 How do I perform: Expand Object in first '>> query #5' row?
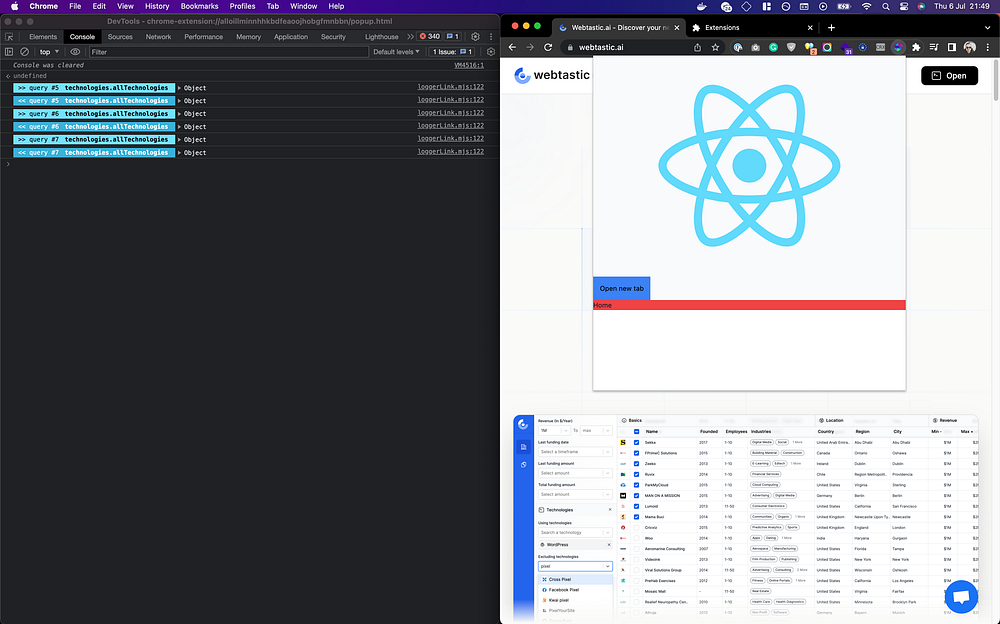pyautogui.click(x=192, y=88)
